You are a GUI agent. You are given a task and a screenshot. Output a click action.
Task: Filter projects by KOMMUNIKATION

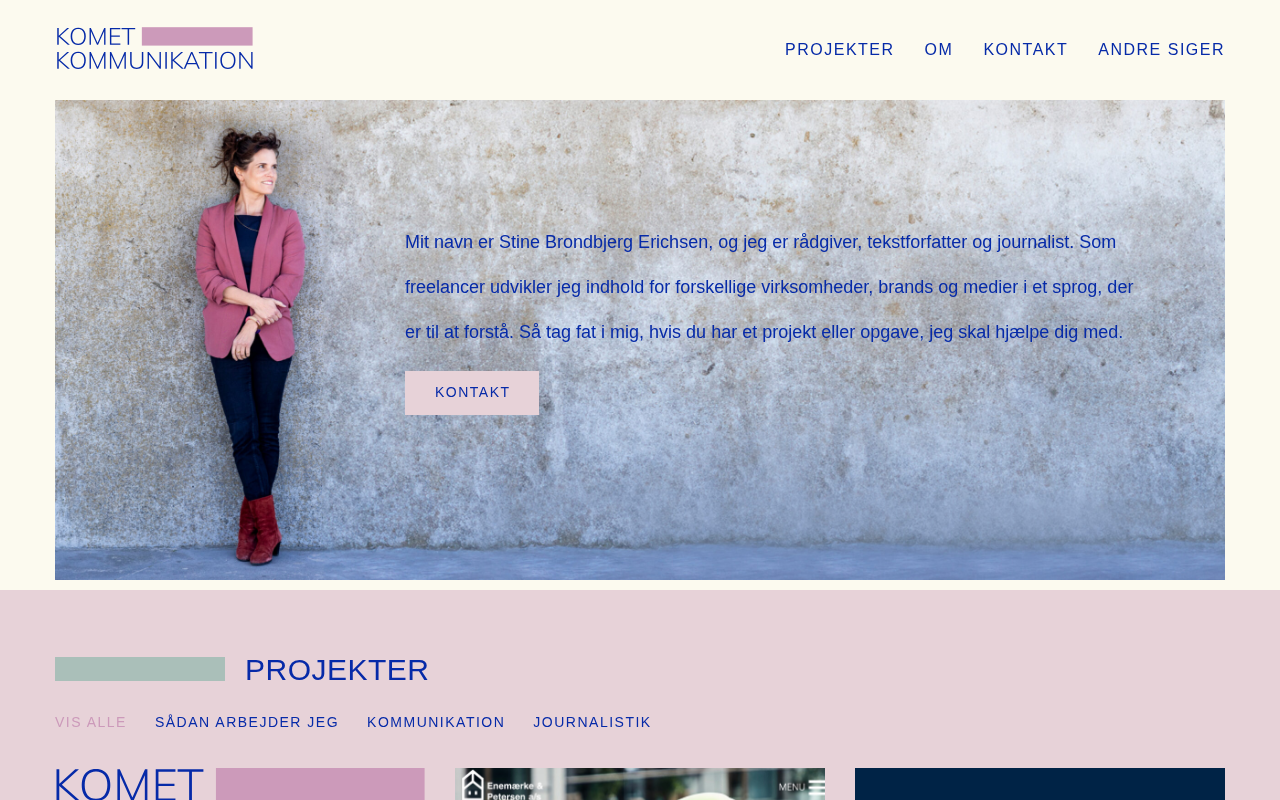pos(436,722)
